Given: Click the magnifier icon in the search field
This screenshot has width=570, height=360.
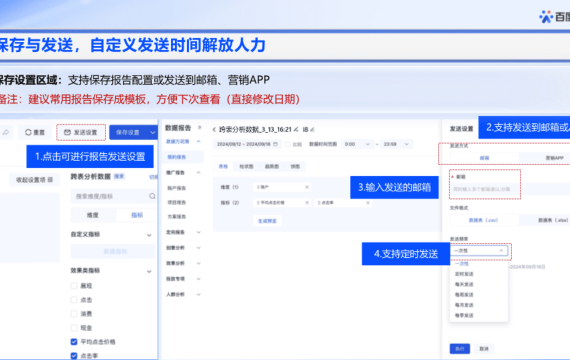Looking at the screenshot, I should pos(152,196).
